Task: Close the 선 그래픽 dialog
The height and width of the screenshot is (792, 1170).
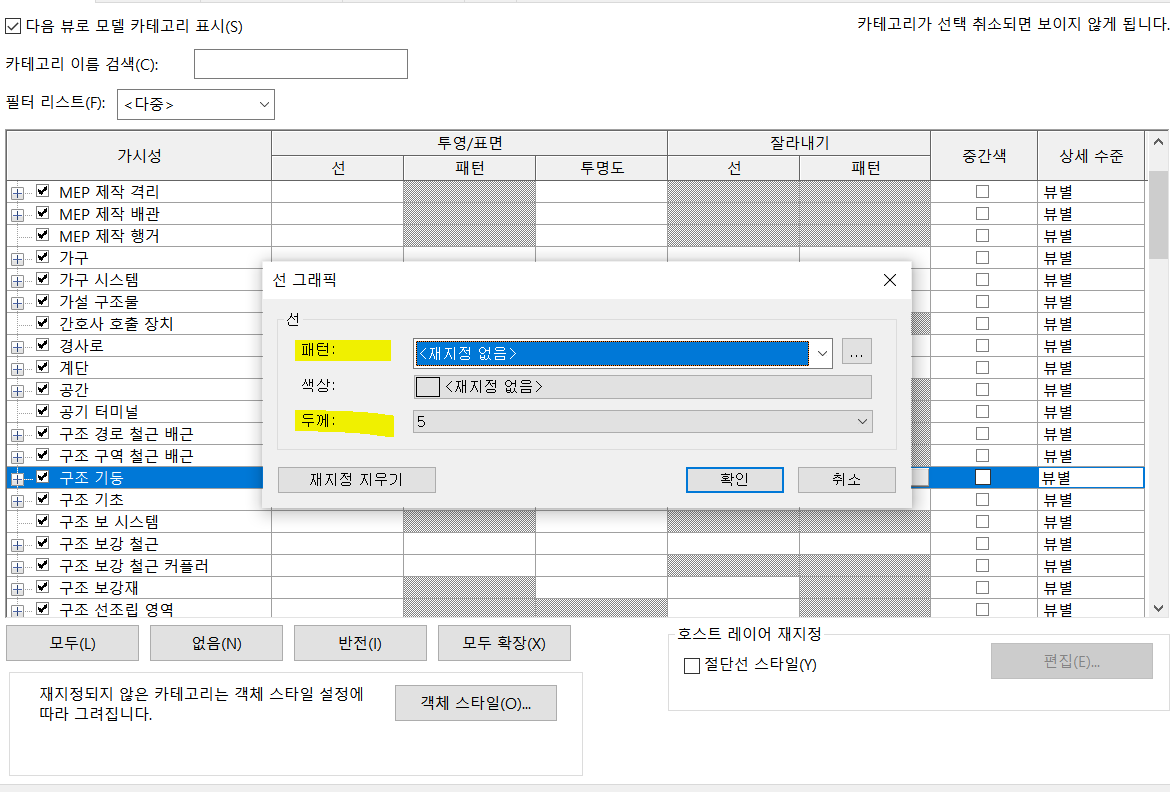Action: 889,280
